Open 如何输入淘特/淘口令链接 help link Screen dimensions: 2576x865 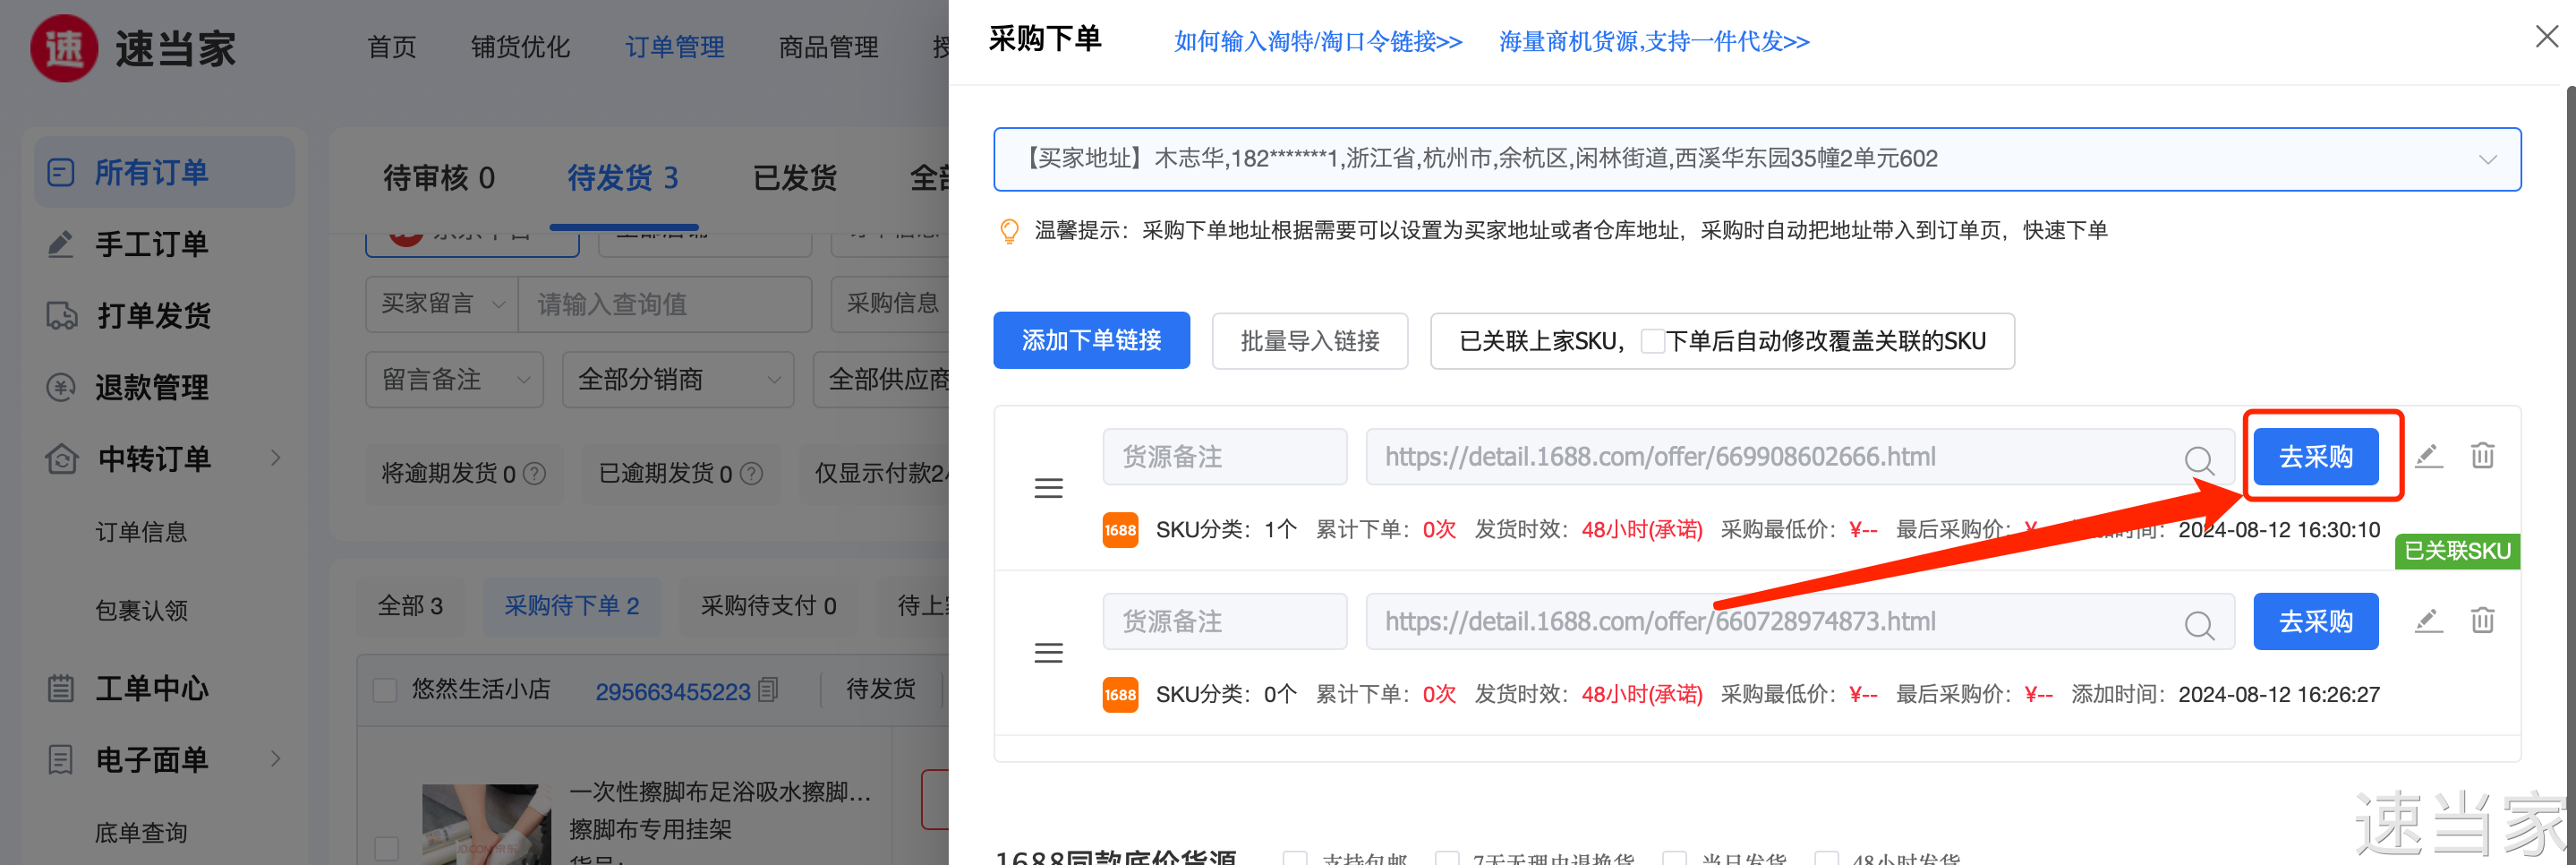click(1317, 42)
